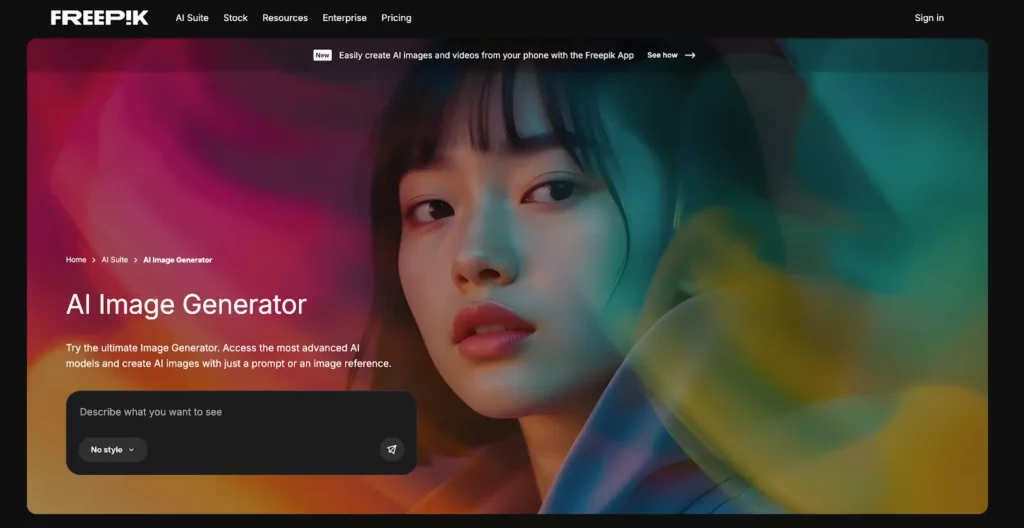The width and height of the screenshot is (1024, 528).
Task: Click the chevron after Home in breadcrumb
Action: tap(94, 260)
